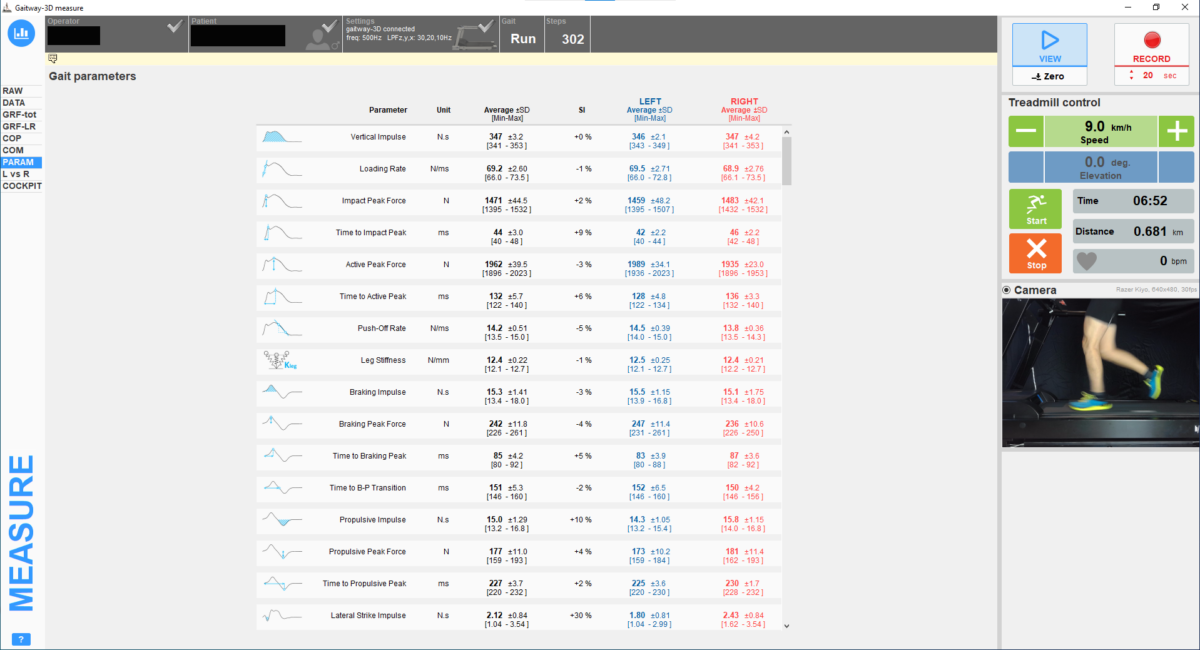This screenshot has height=650, width=1200.
Task: Open the blue chart icon at top left
Action: coord(21,34)
